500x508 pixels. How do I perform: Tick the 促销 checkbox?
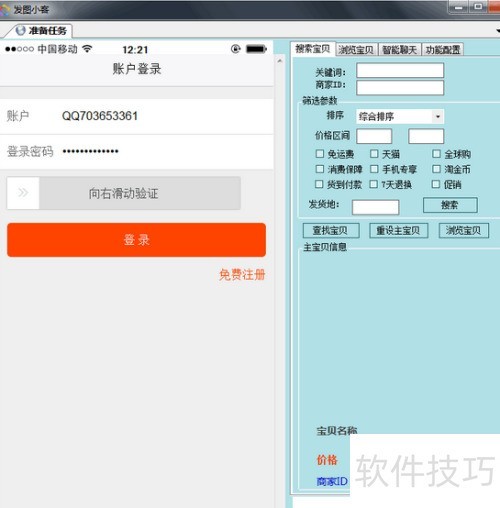point(436,184)
